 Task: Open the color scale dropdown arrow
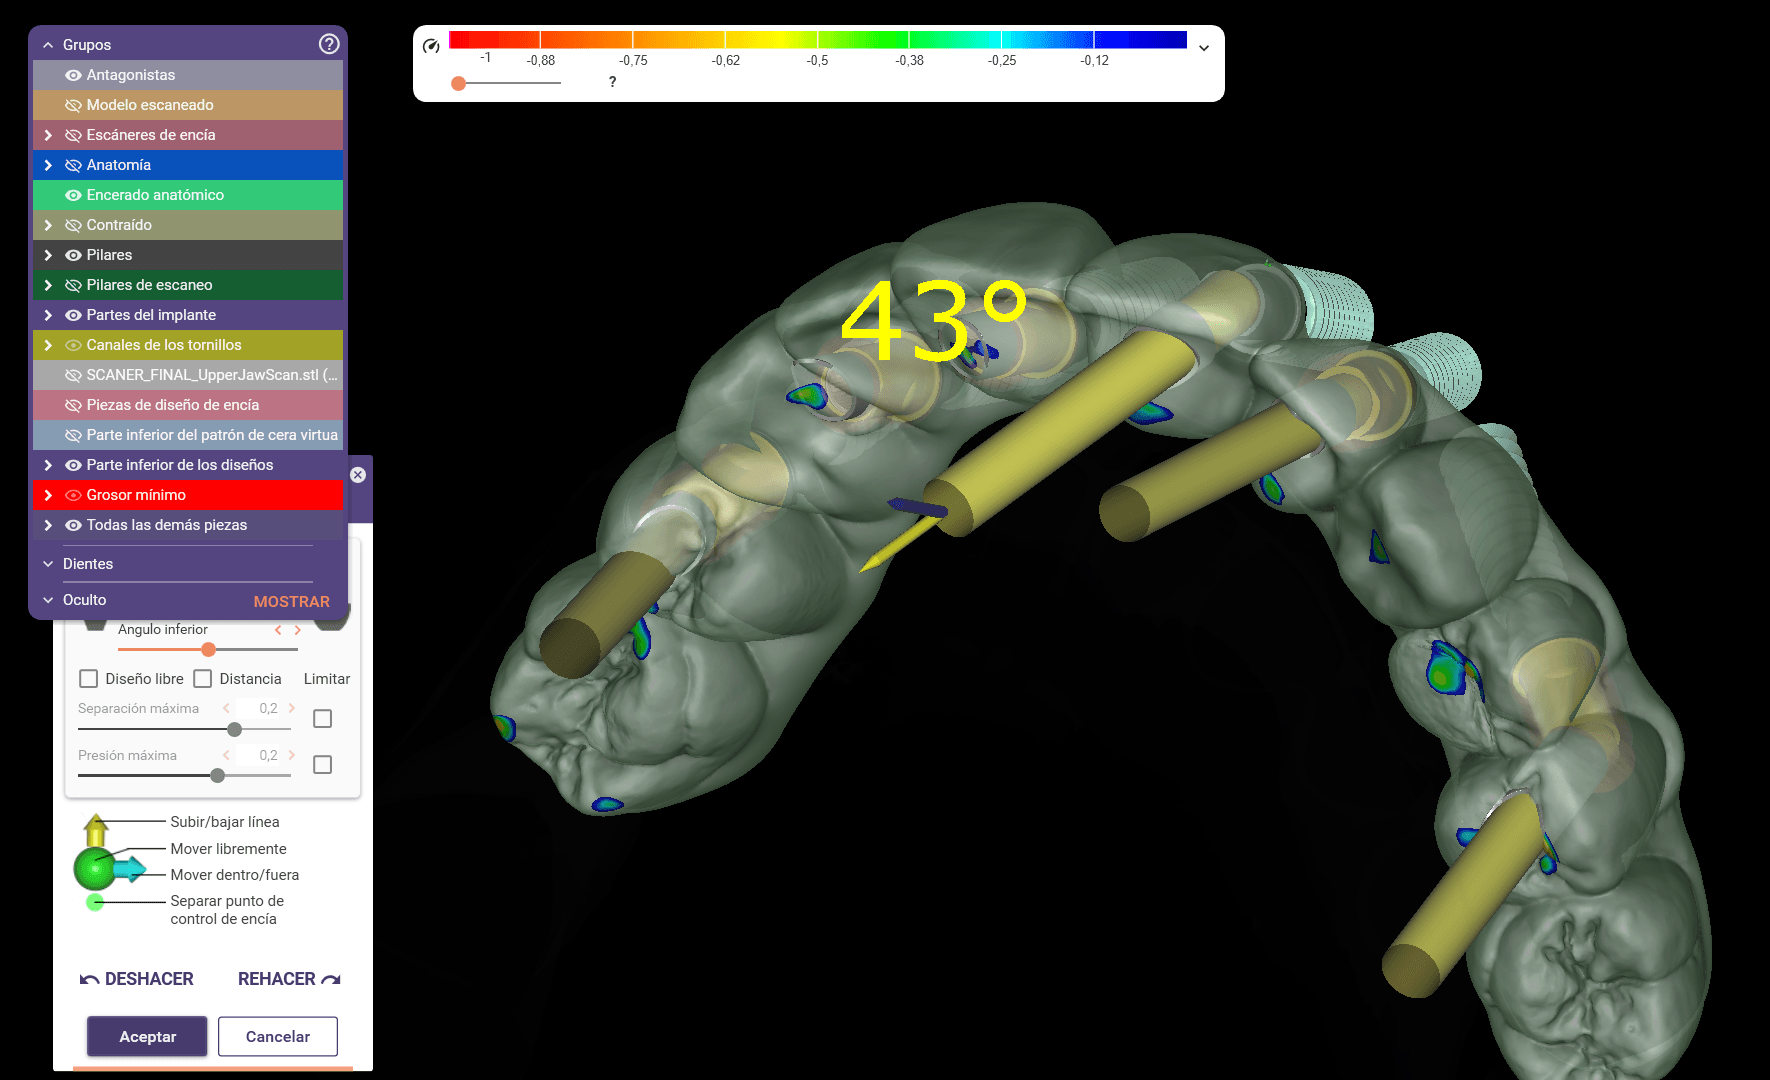pyautogui.click(x=1204, y=48)
